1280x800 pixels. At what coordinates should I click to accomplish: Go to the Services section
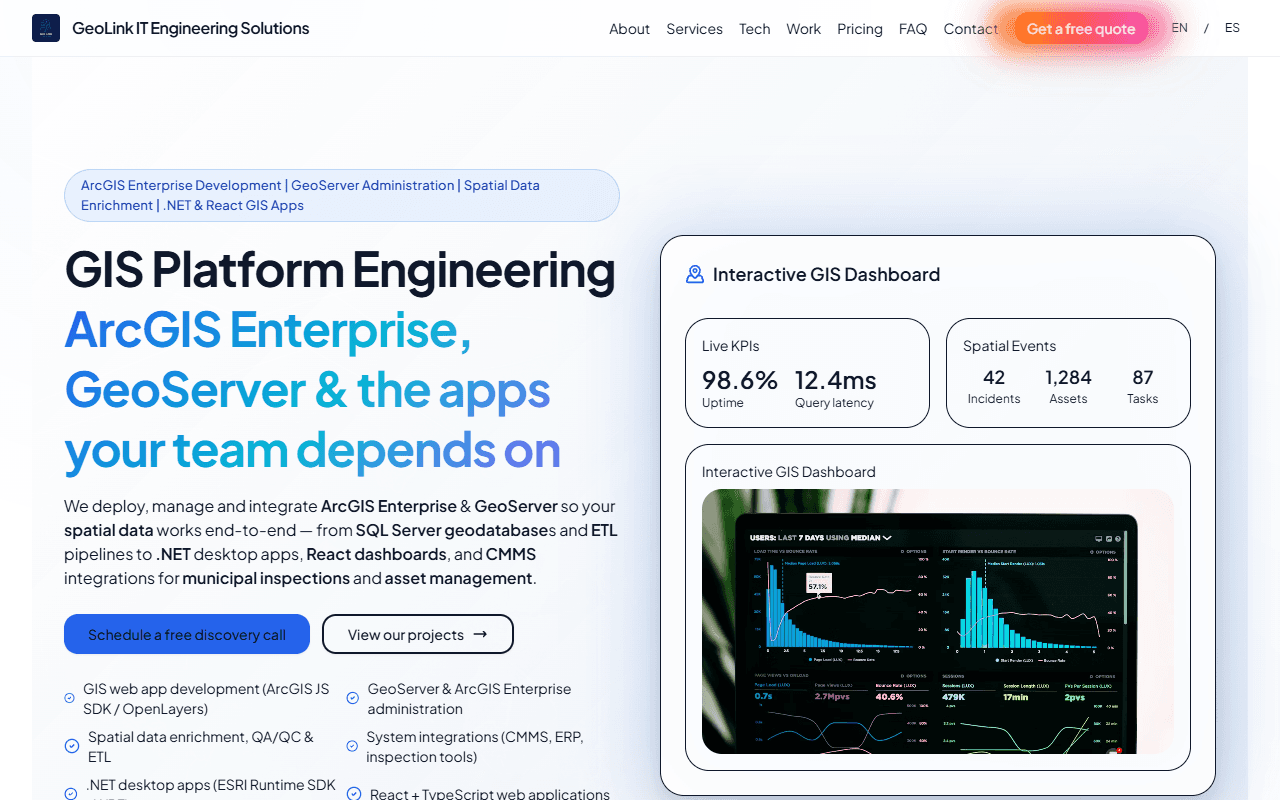click(694, 29)
